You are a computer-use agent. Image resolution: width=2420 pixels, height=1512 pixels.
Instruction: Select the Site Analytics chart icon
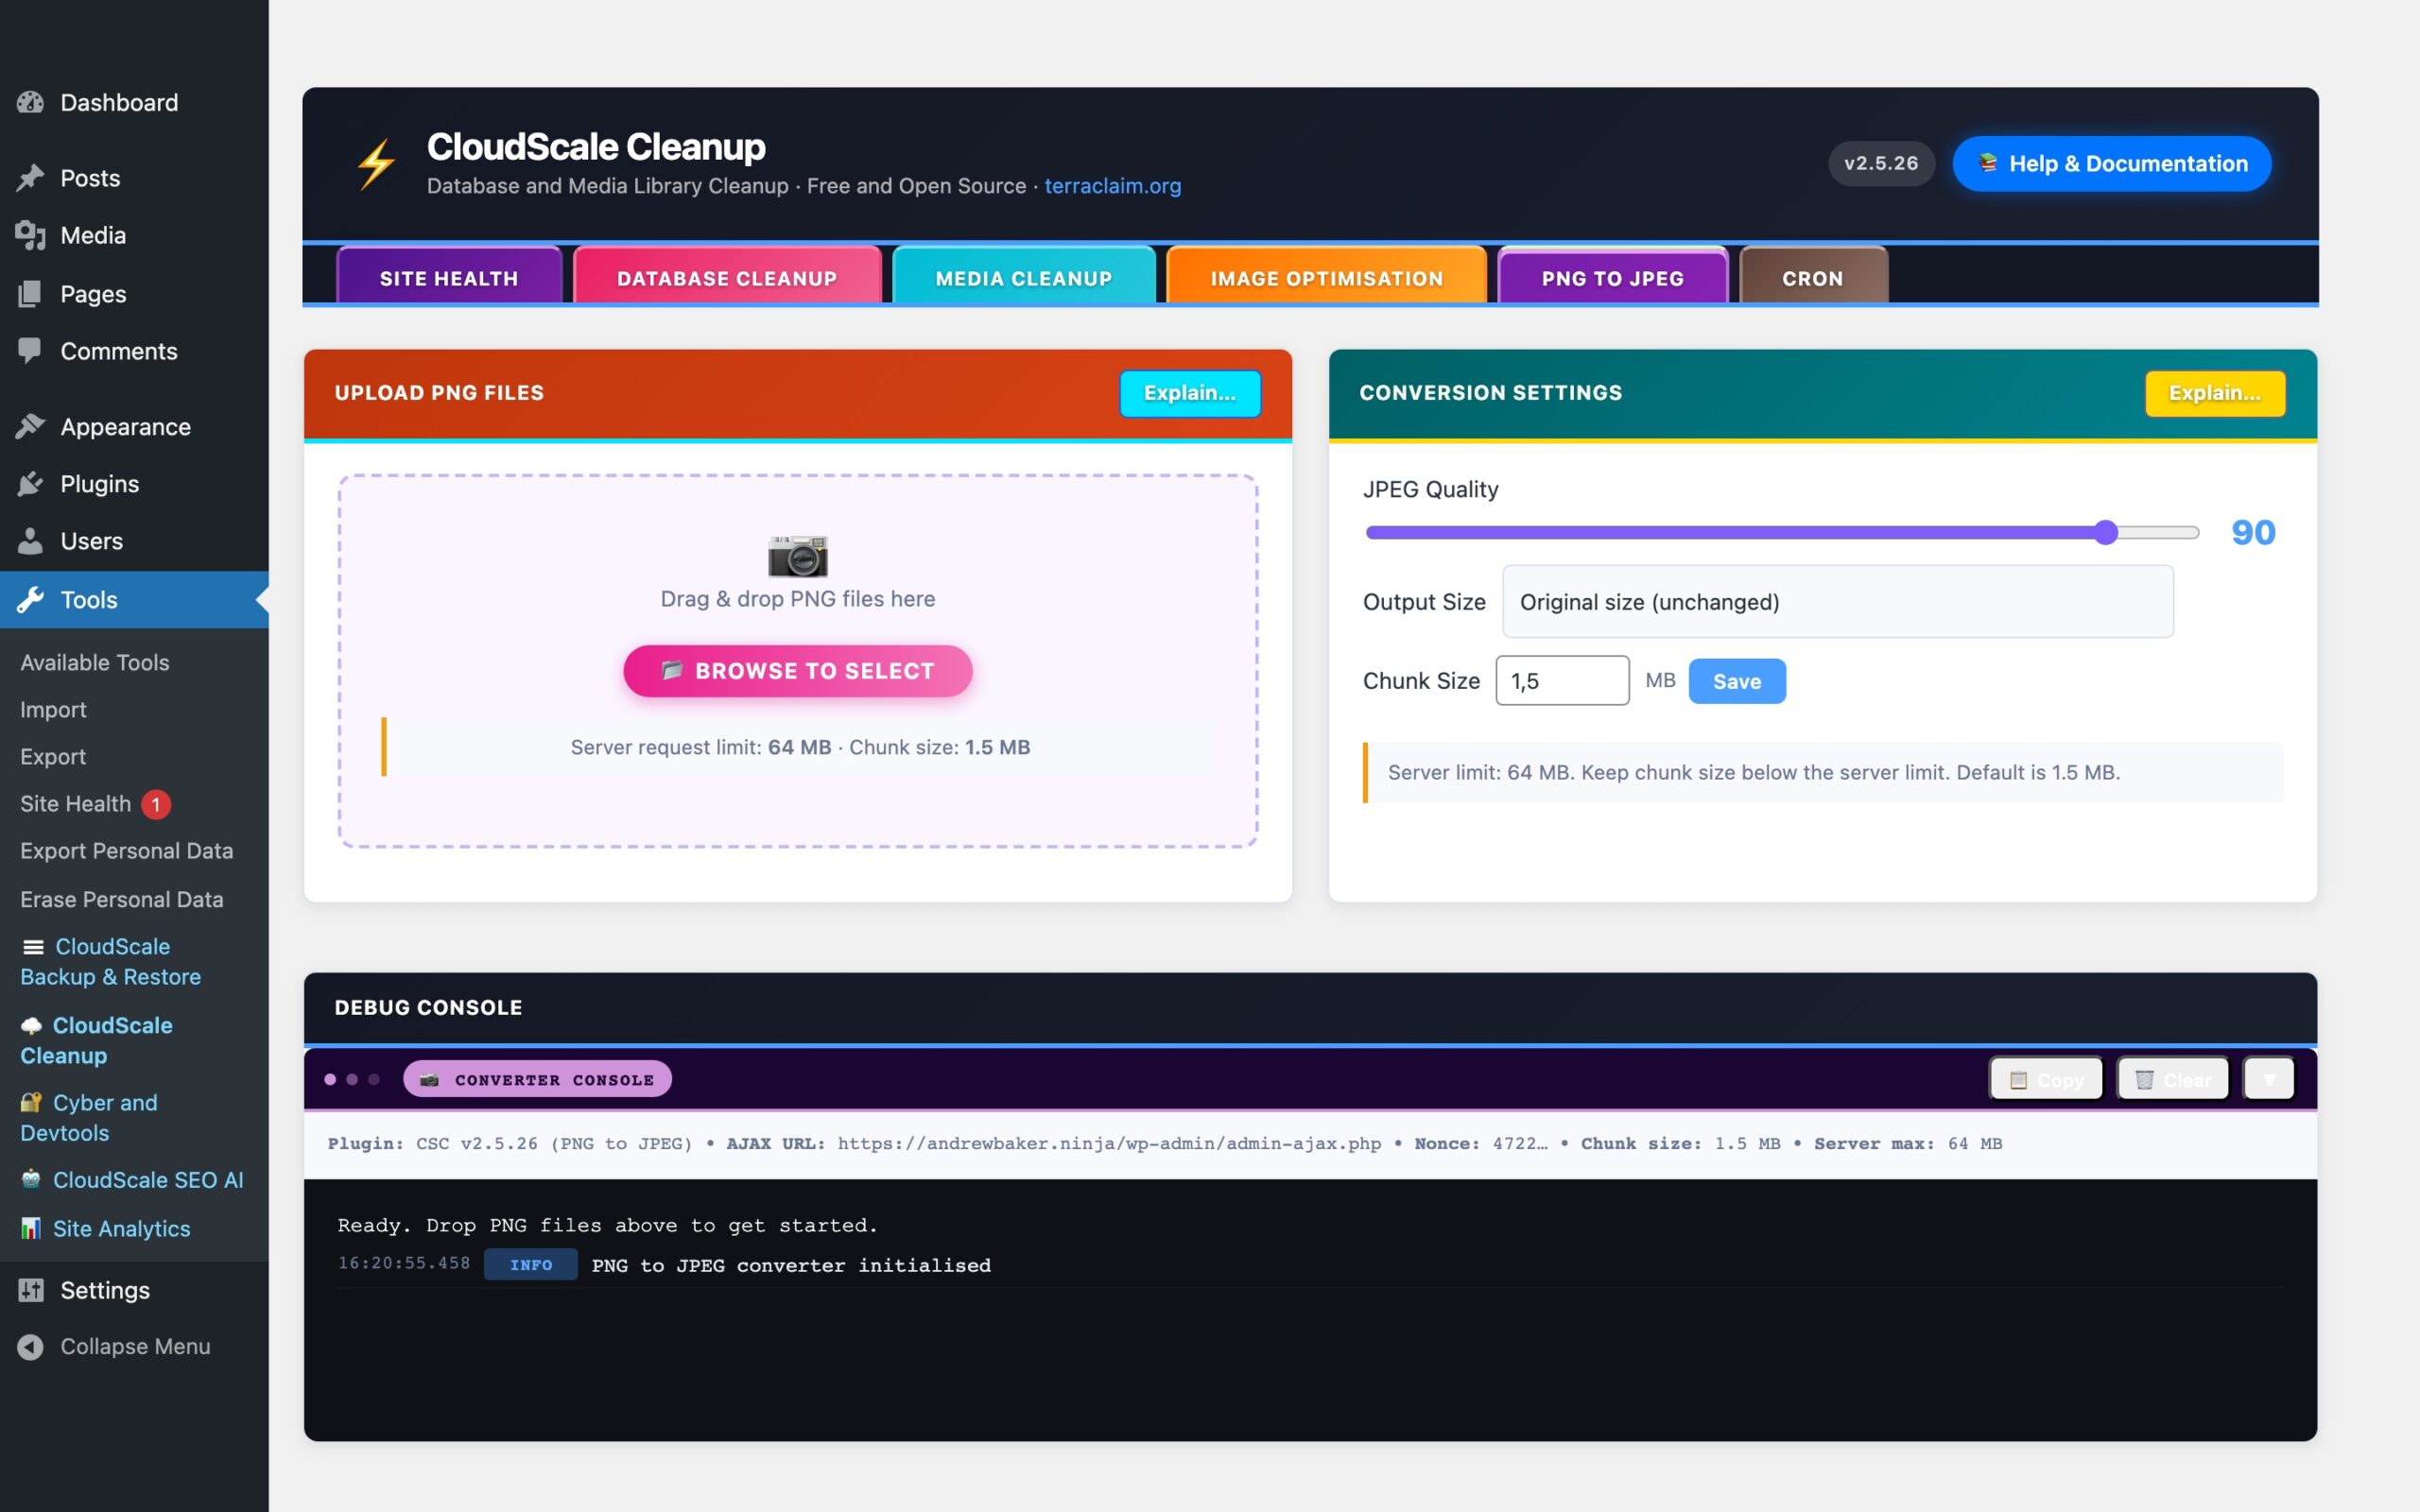tap(31, 1228)
